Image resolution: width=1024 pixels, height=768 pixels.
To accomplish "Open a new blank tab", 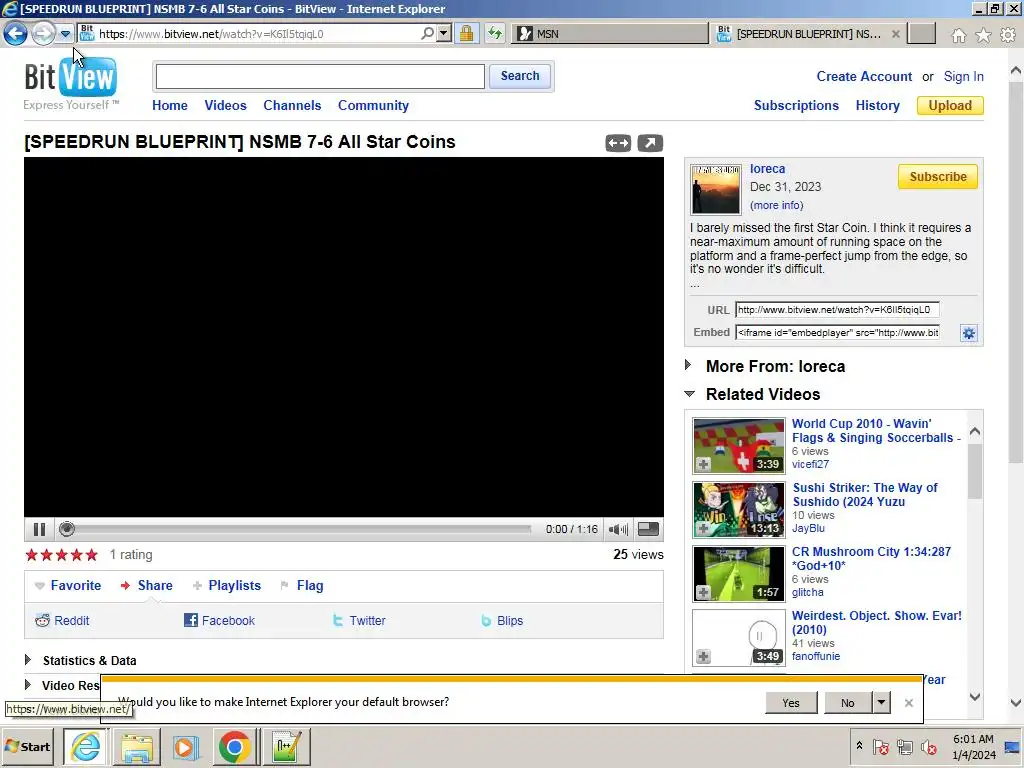I will [x=921, y=33].
